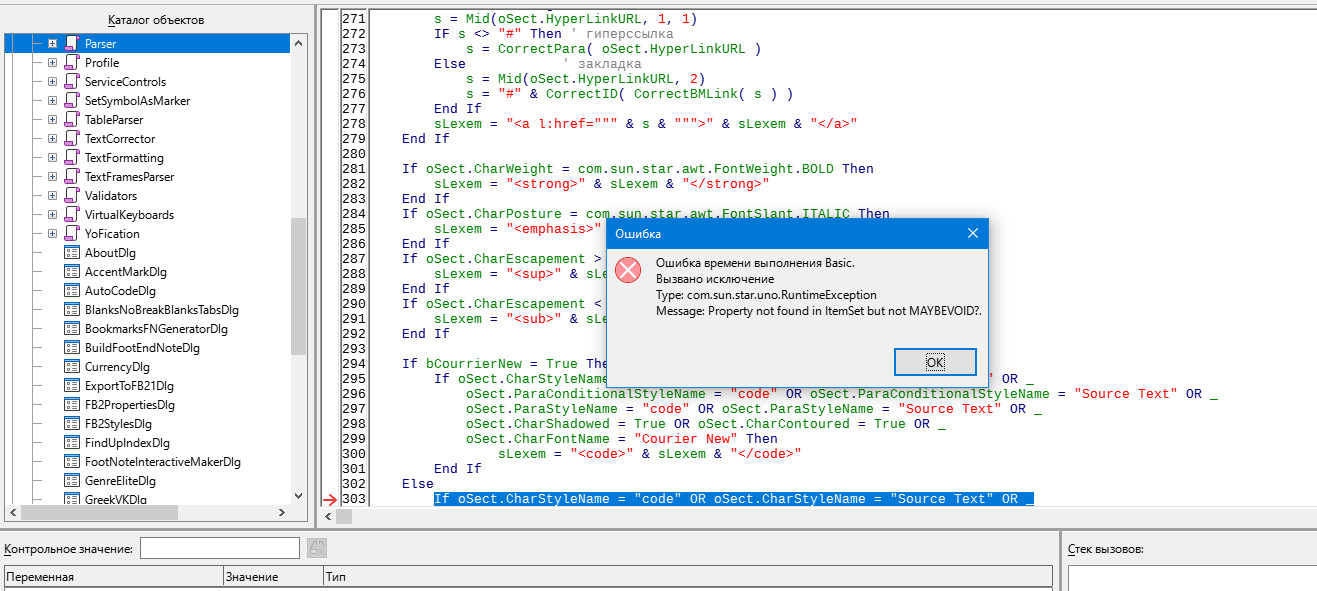This screenshot has width=1317, height=591.
Task: Select the TableParser label in the tree
Action: click(x=114, y=120)
